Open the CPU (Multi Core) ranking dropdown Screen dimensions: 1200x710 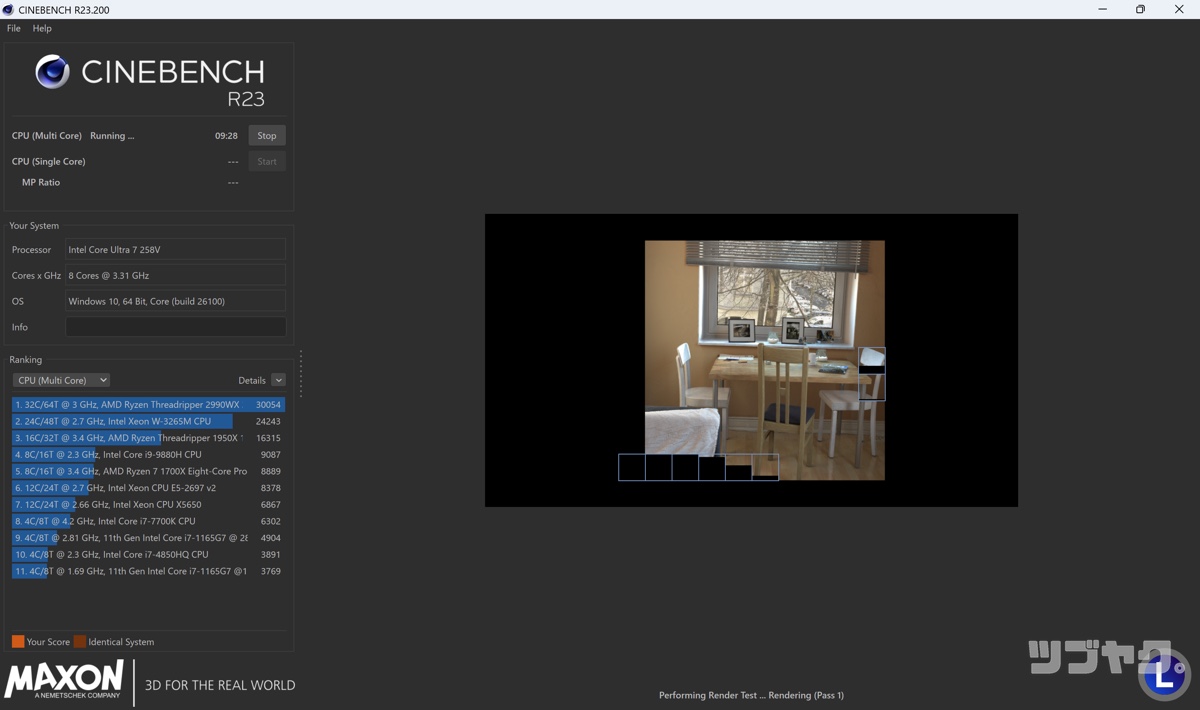tap(61, 380)
